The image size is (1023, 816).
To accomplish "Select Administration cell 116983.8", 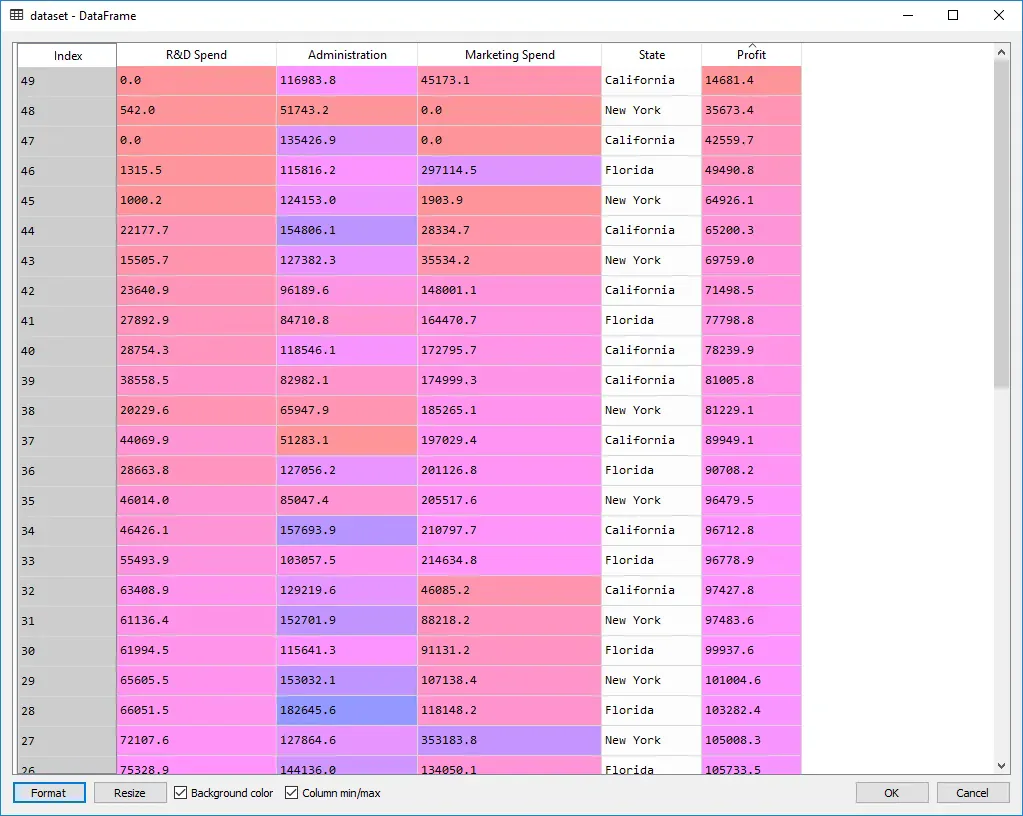I will [x=346, y=80].
